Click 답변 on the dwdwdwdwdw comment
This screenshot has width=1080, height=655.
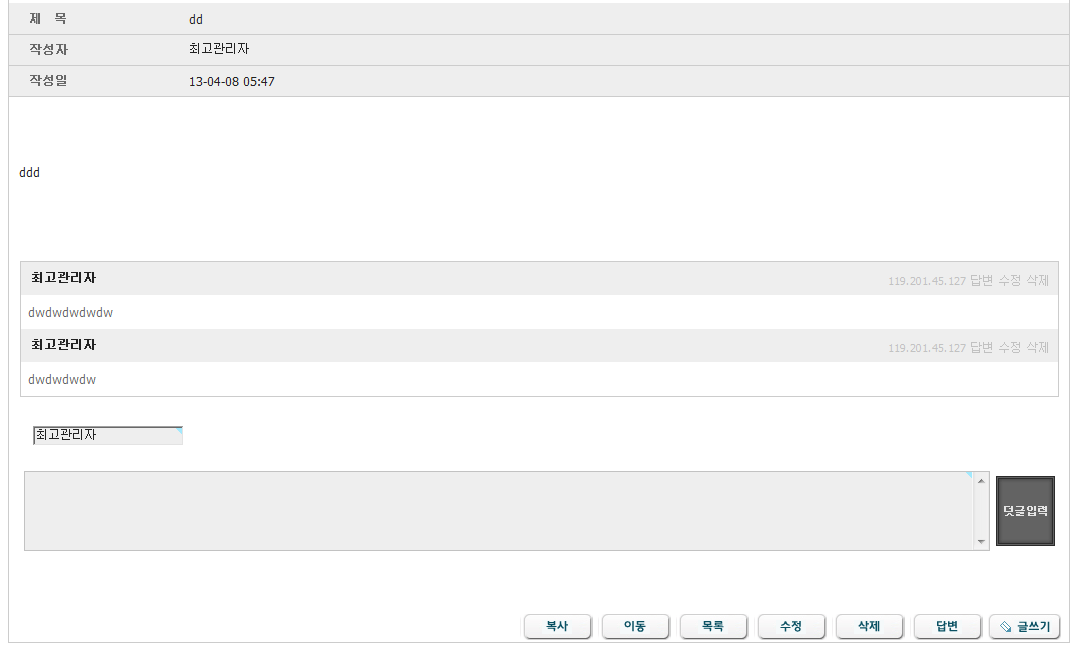tap(981, 281)
